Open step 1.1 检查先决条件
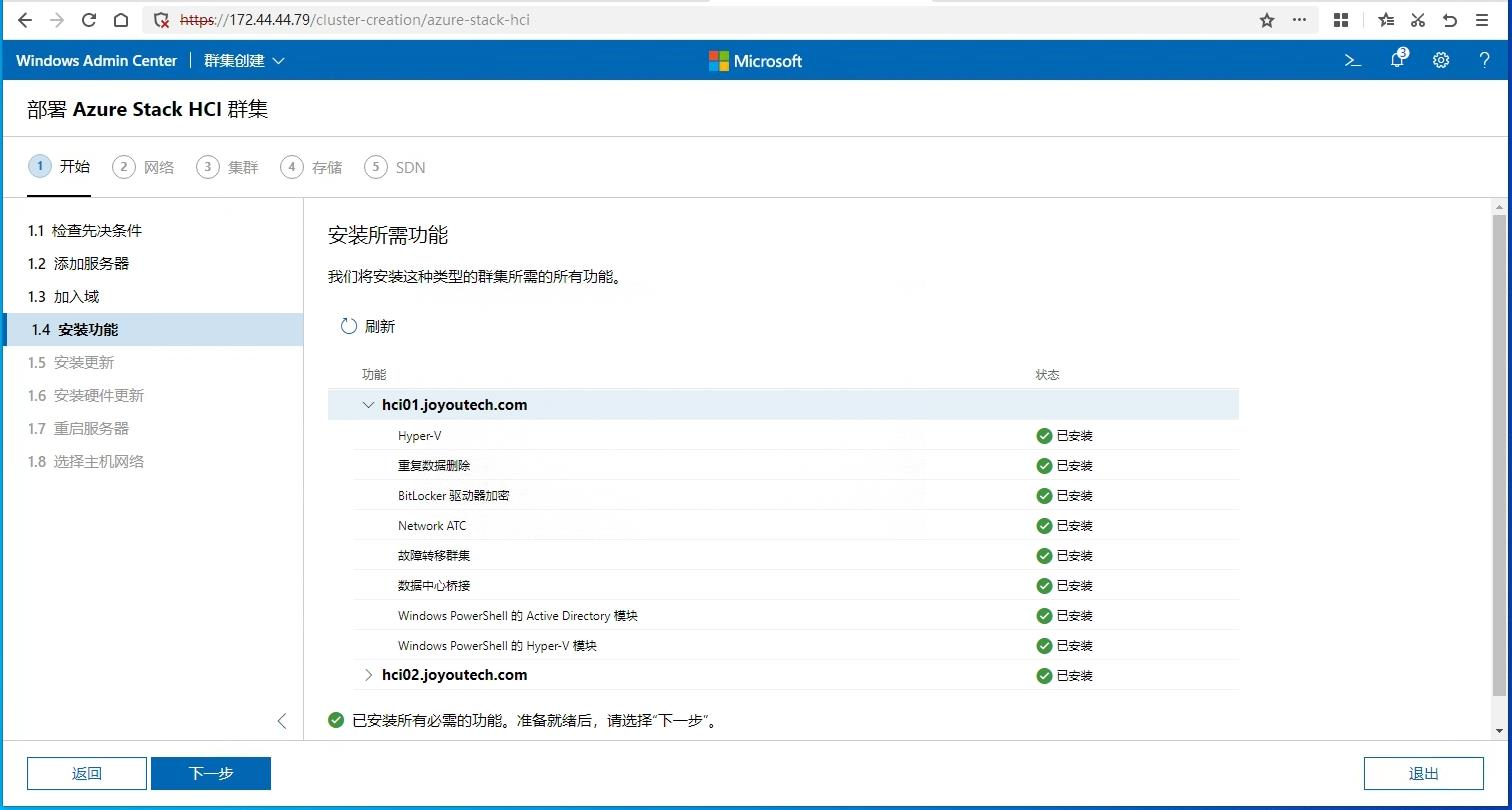The width and height of the screenshot is (1512, 810). [153, 231]
